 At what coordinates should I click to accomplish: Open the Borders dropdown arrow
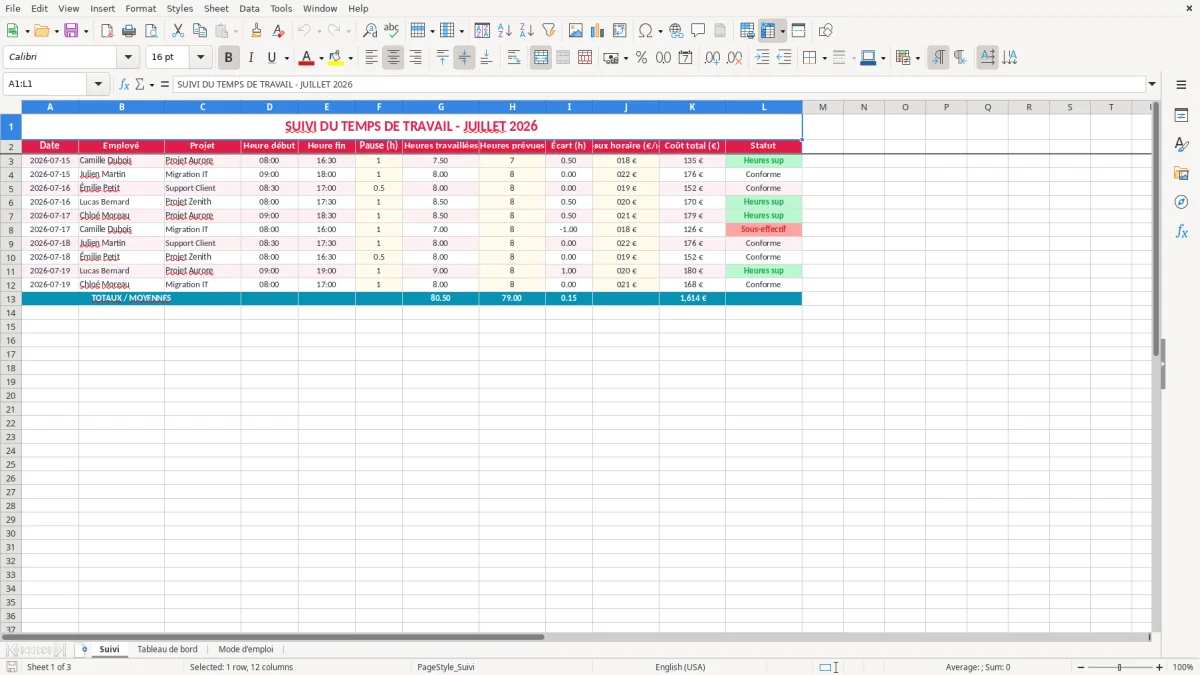824,58
